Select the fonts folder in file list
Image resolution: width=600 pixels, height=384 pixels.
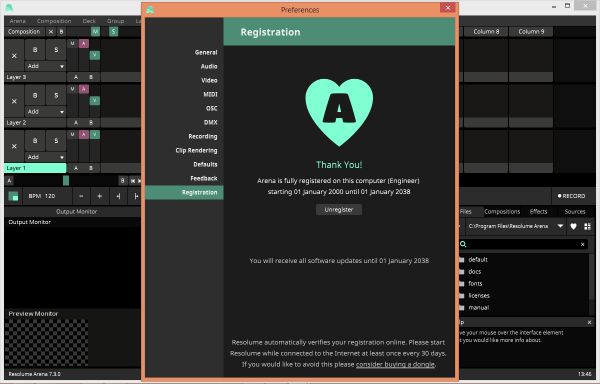pyautogui.click(x=475, y=283)
